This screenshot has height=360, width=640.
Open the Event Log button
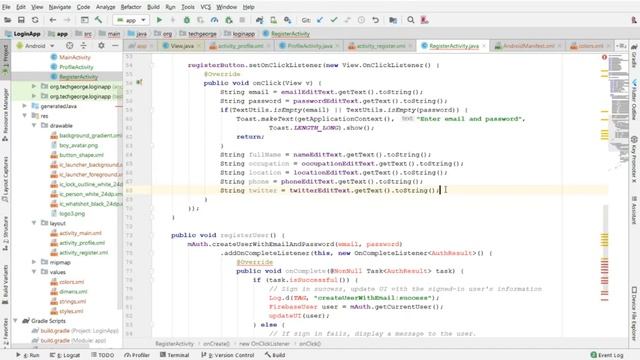(x=607, y=355)
